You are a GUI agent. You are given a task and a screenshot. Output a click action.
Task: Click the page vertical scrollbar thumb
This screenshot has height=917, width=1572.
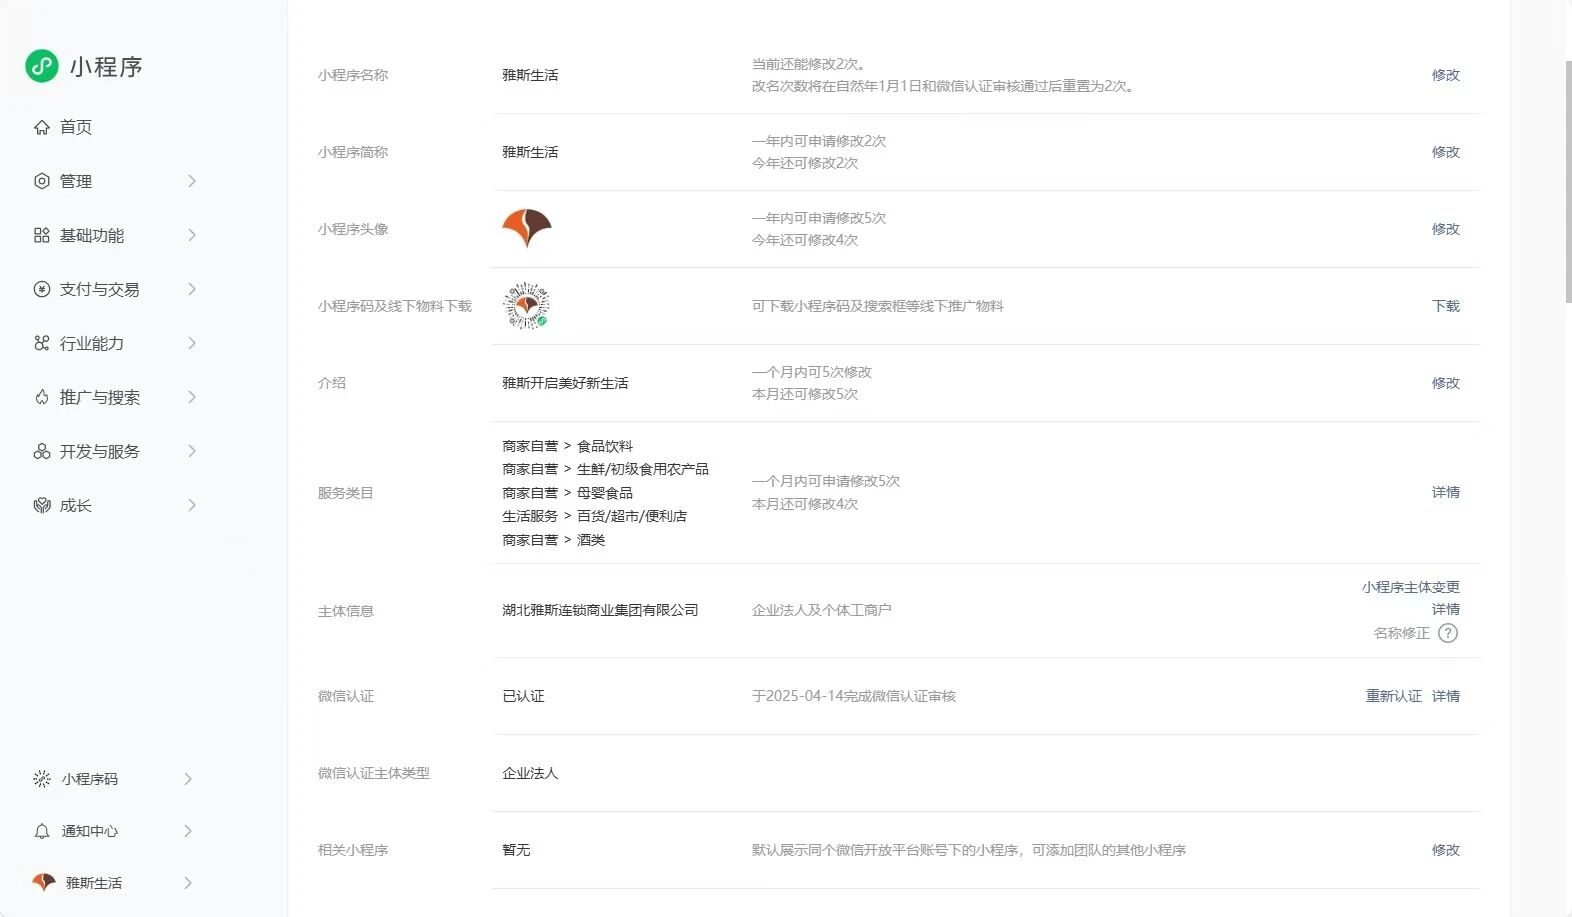point(1568,180)
